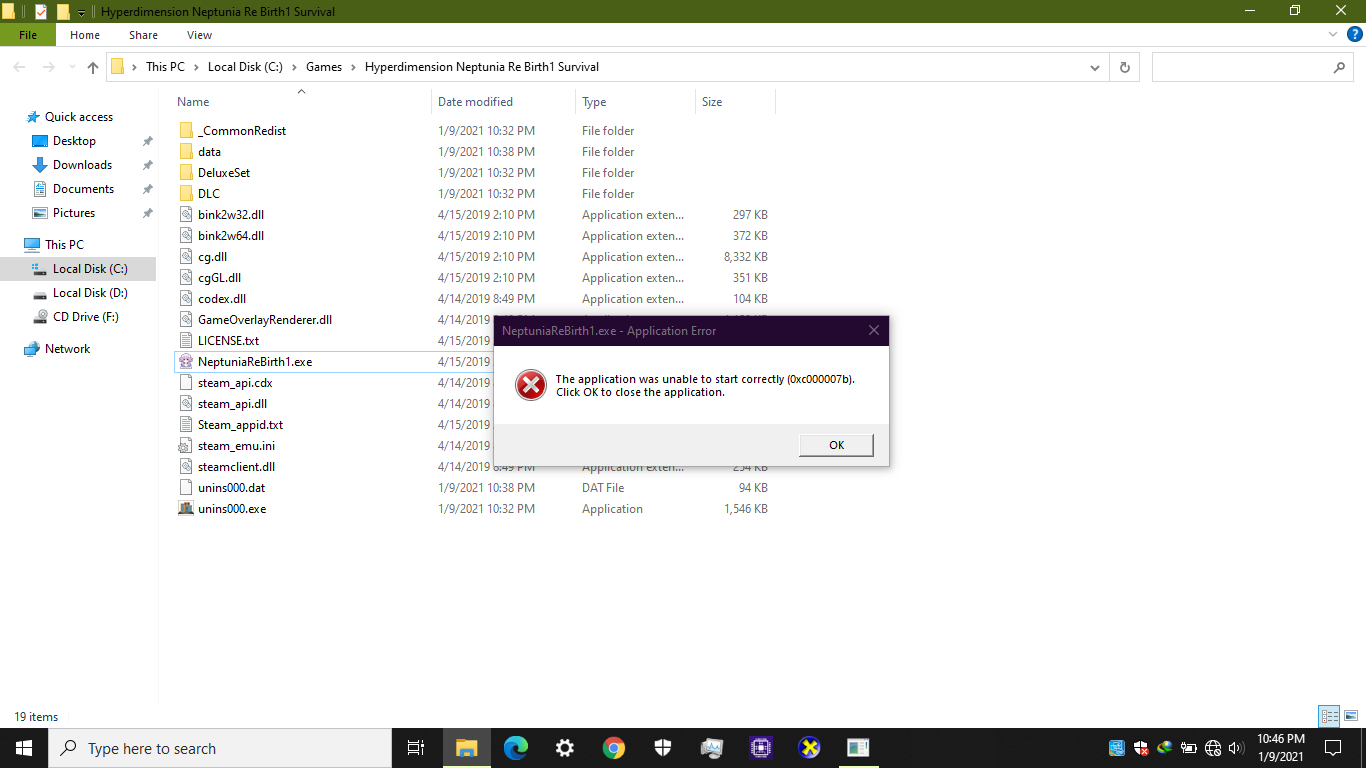Select the DeluxeSet folder
Viewport: 1366px width, 768px height.
pyautogui.click(x=224, y=173)
